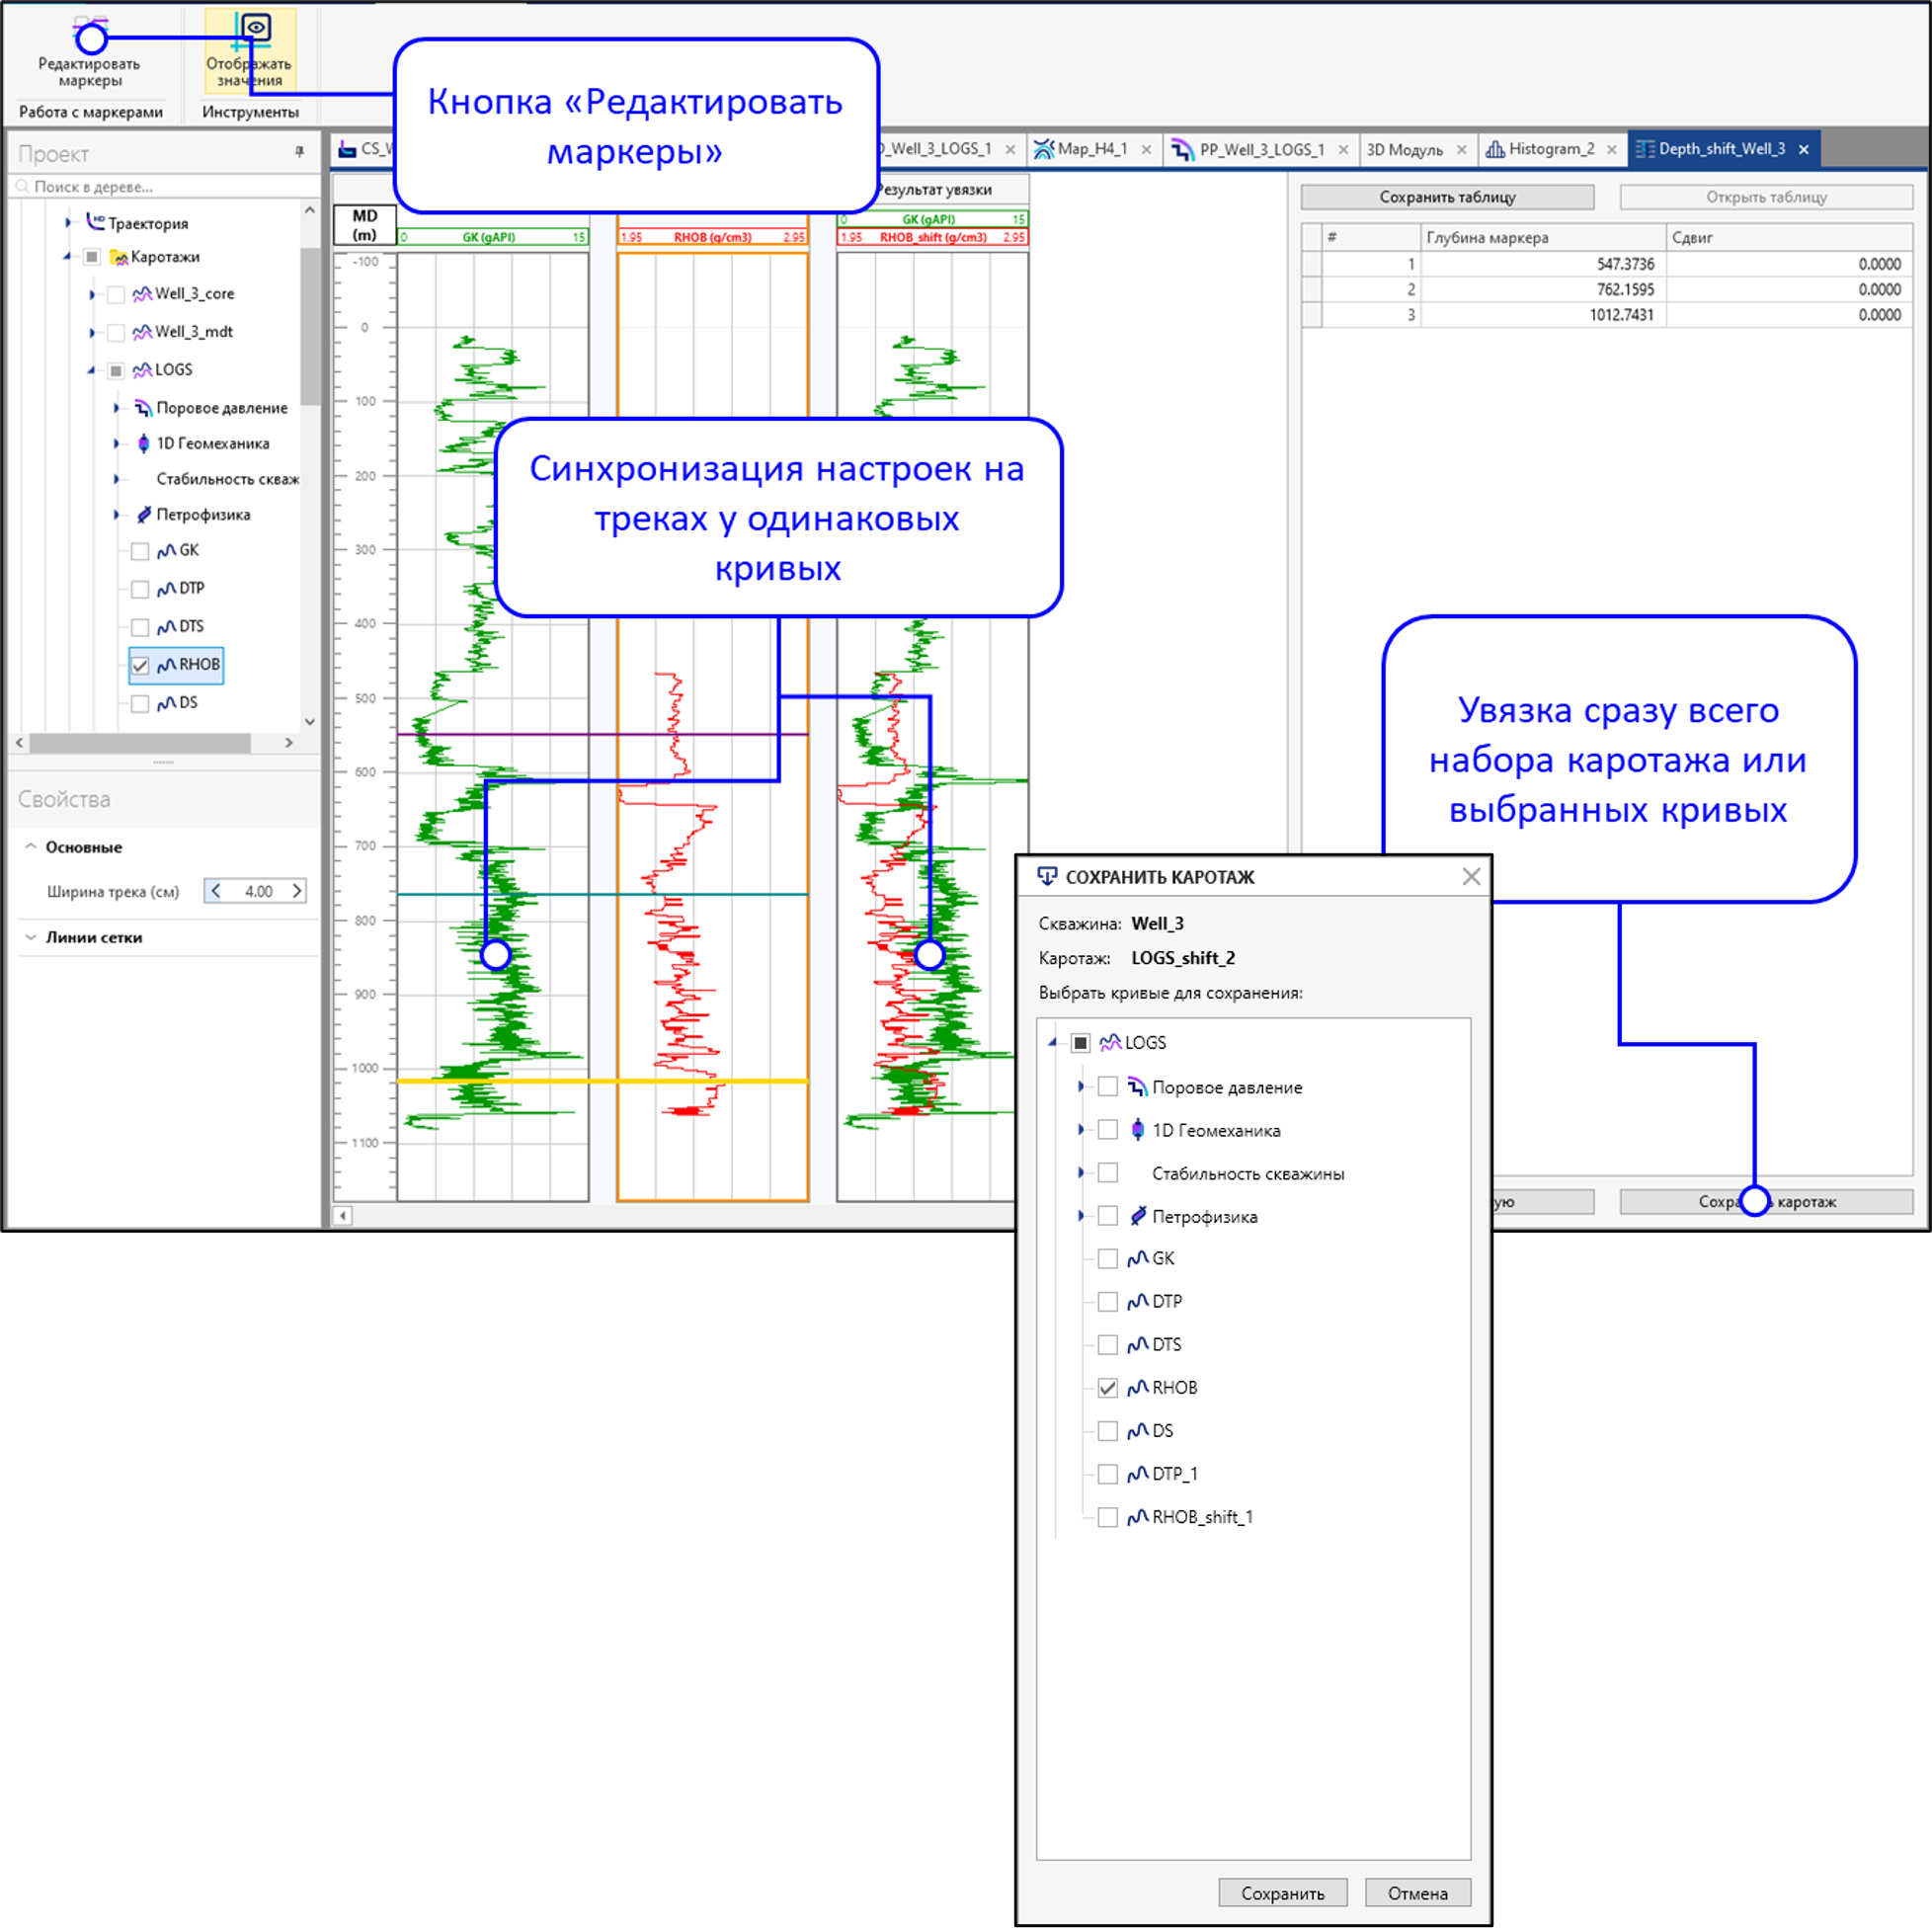The width and height of the screenshot is (1932, 1928).
Task: Check DTP checkbox in project tree
Action: click(x=140, y=590)
